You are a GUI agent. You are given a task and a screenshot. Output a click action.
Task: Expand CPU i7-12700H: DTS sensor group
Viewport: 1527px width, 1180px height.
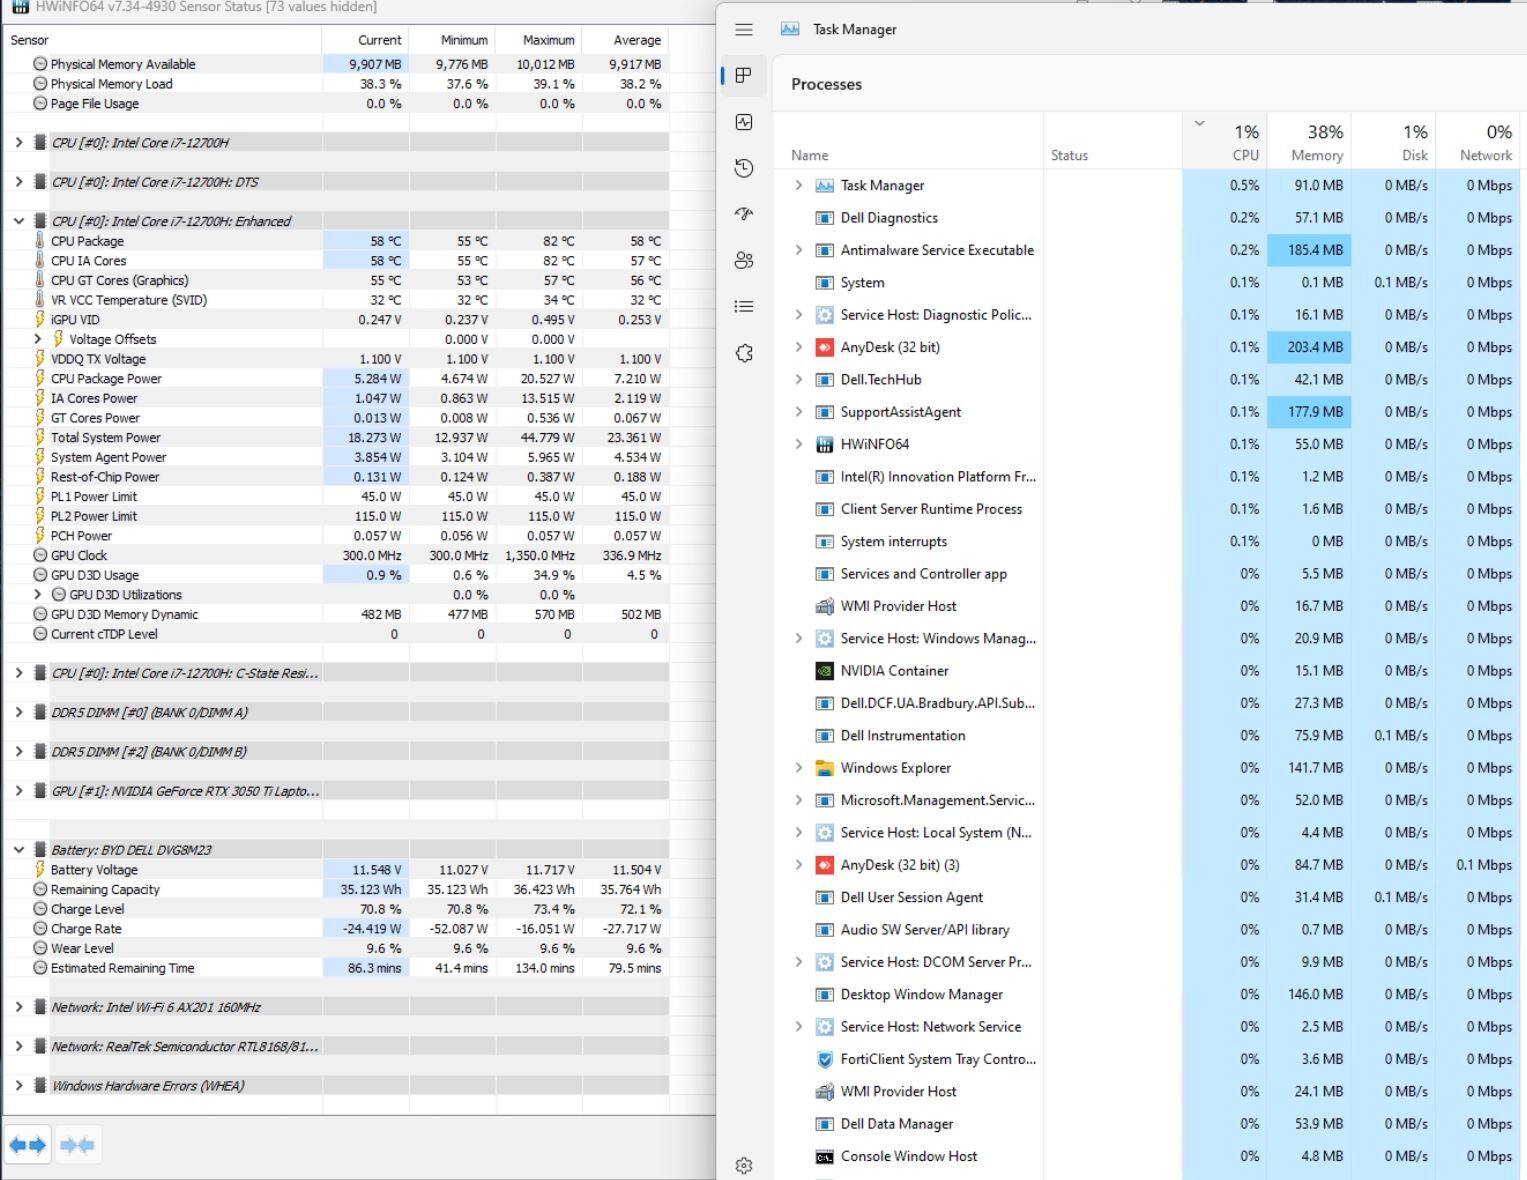click(x=18, y=182)
